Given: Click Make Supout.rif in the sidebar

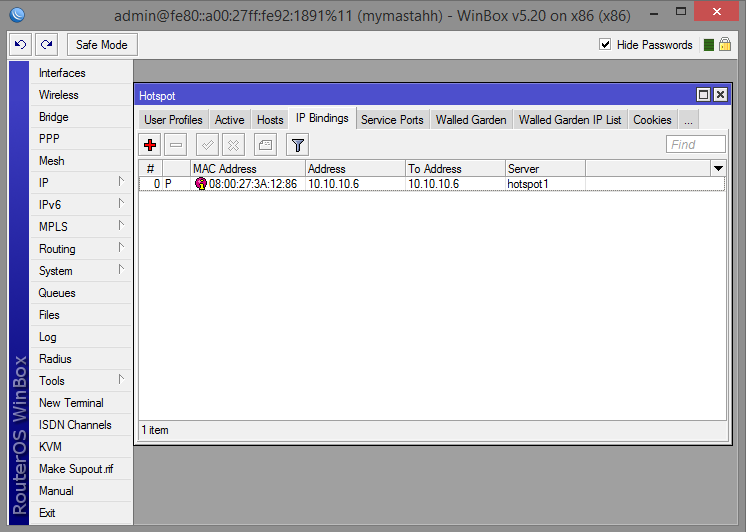Looking at the screenshot, I should coord(81,469).
